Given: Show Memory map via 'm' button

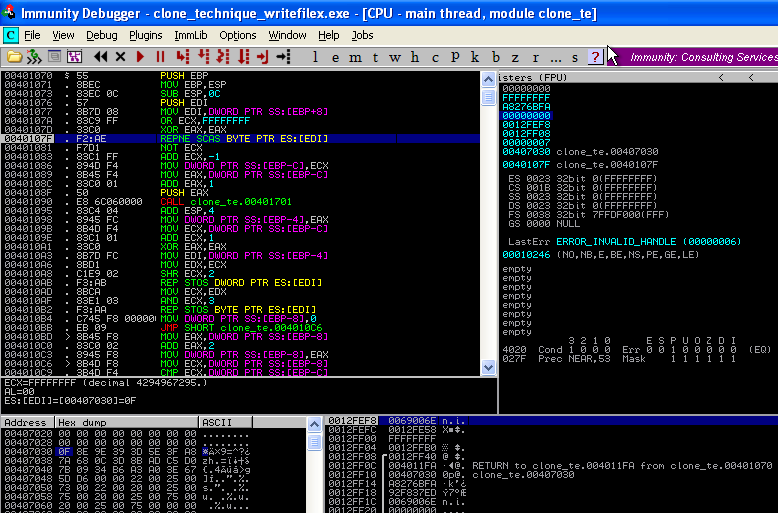Looking at the screenshot, I should click(355, 58).
